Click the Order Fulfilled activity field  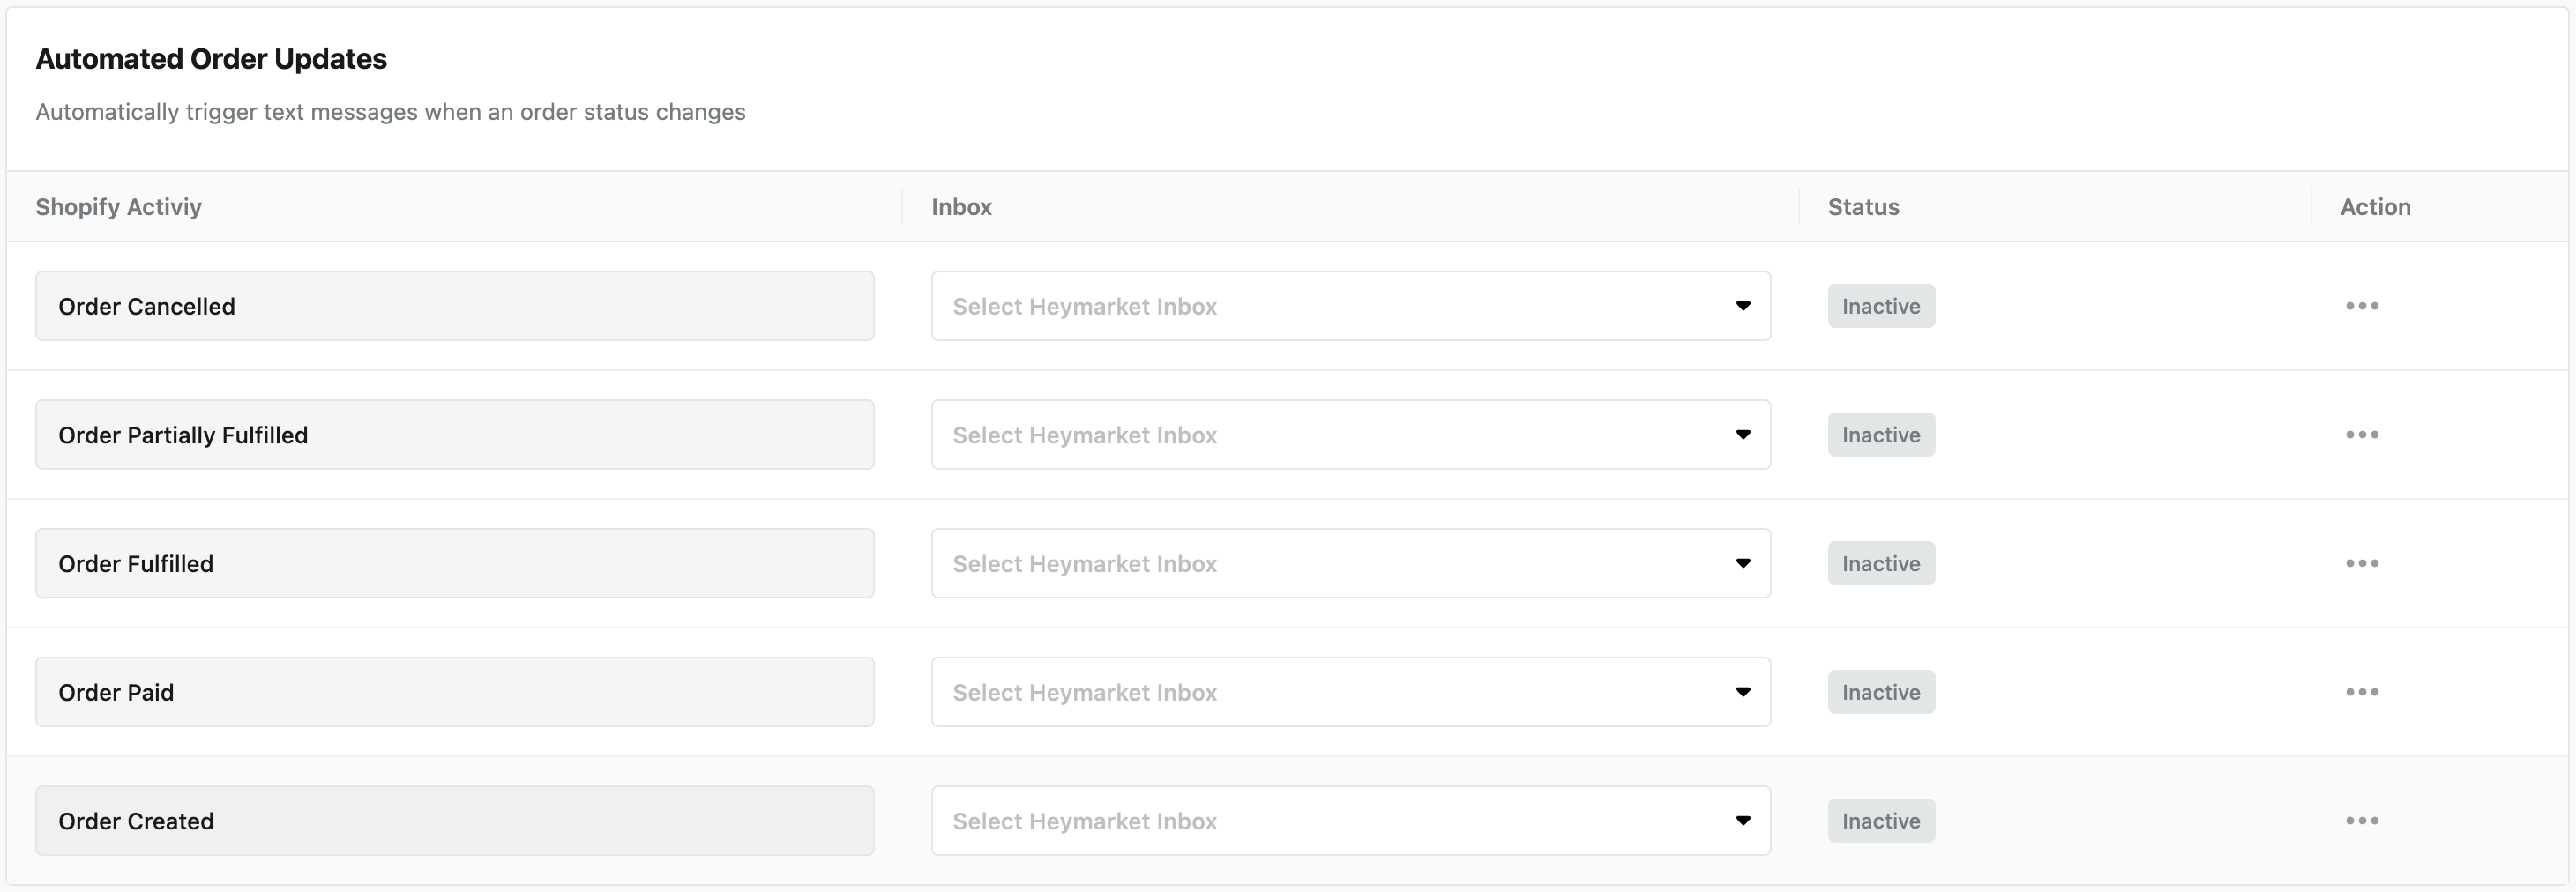click(x=454, y=564)
